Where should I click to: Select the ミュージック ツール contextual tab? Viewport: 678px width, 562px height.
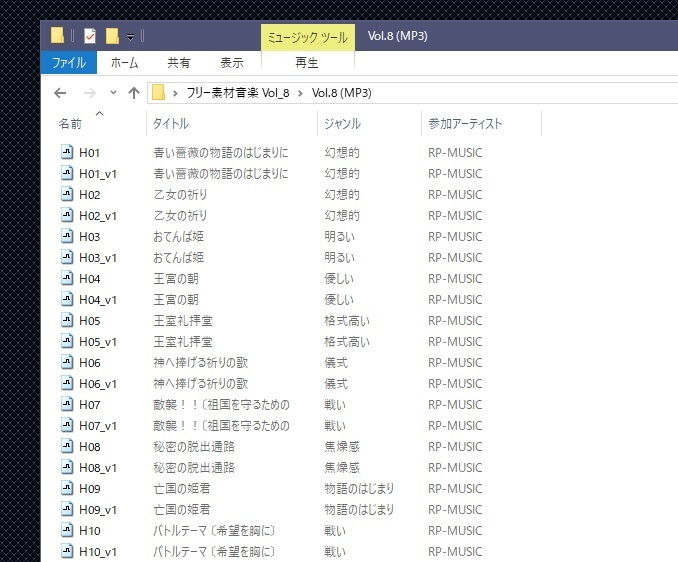pyautogui.click(x=308, y=38)
